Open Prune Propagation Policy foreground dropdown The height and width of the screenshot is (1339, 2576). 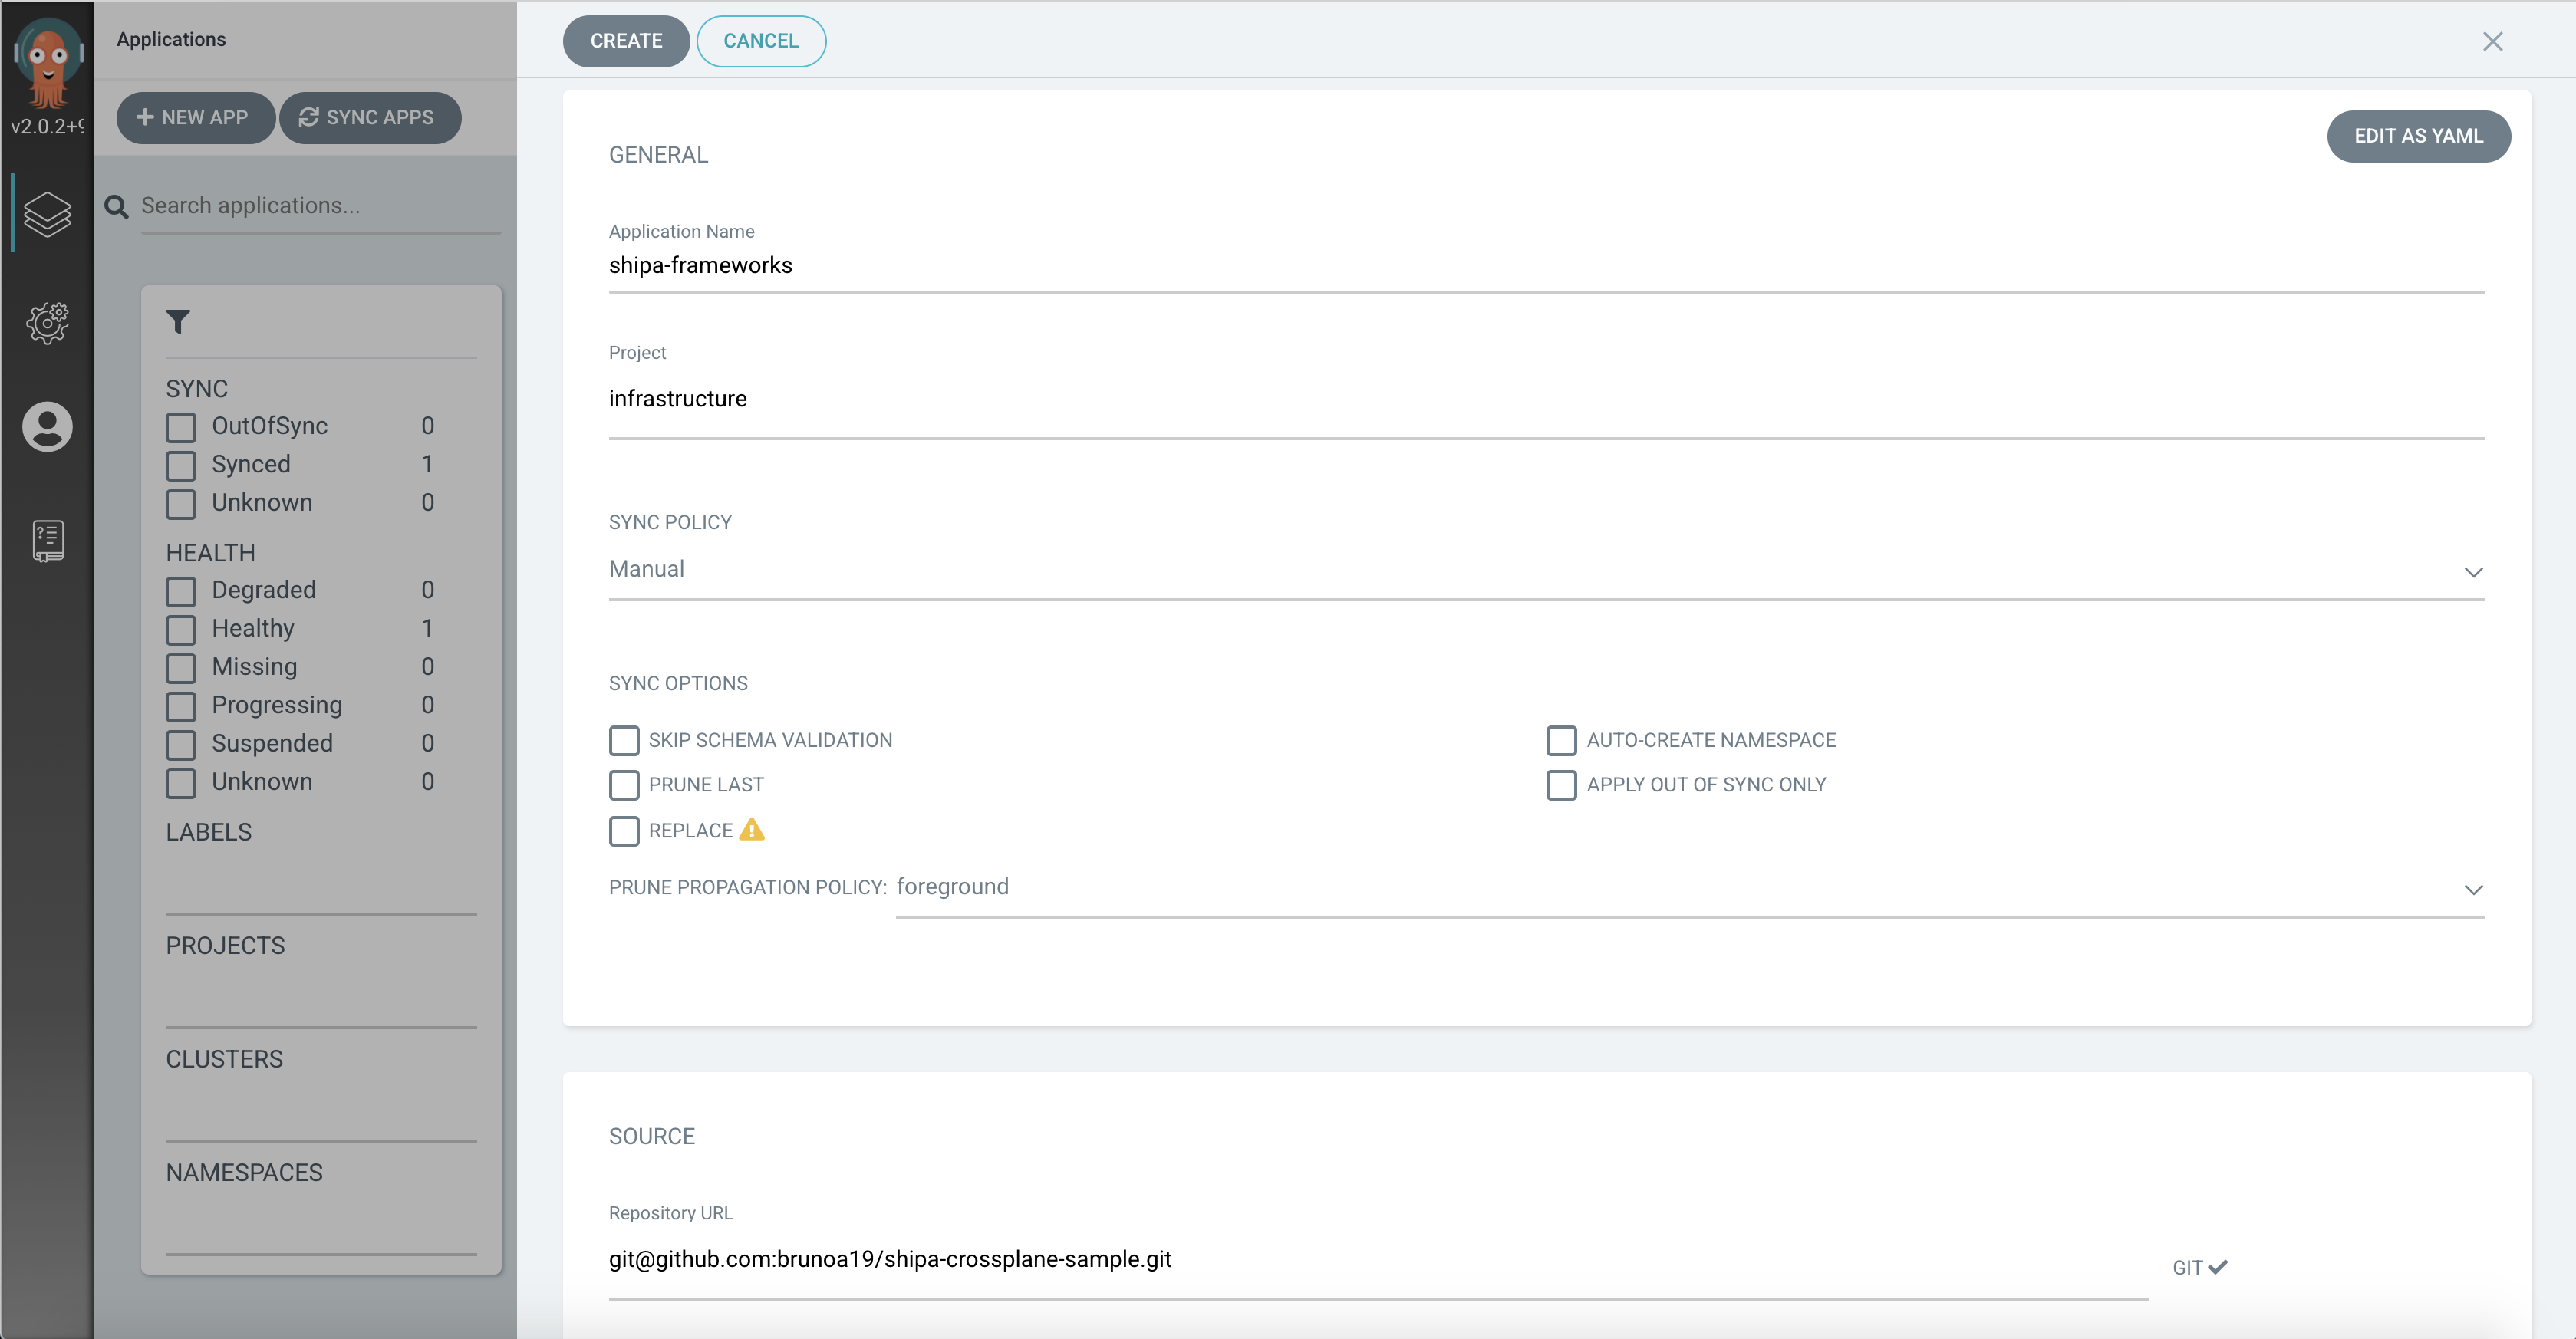[1689, 888]
